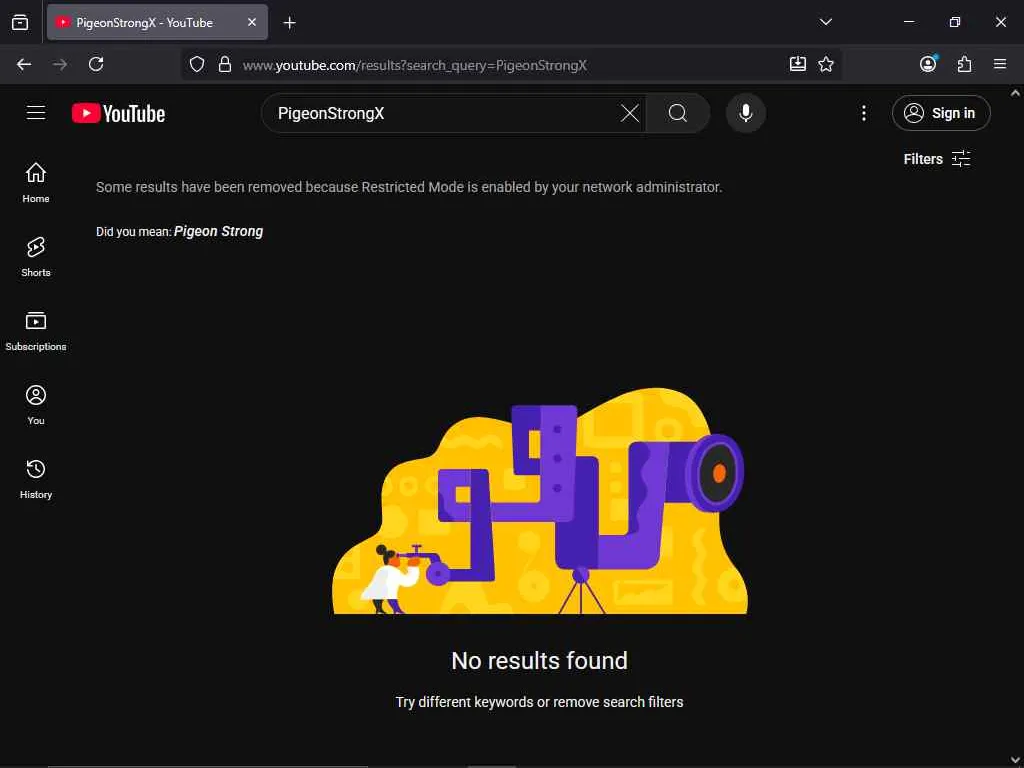Open Shorts in sidebar

36,257
